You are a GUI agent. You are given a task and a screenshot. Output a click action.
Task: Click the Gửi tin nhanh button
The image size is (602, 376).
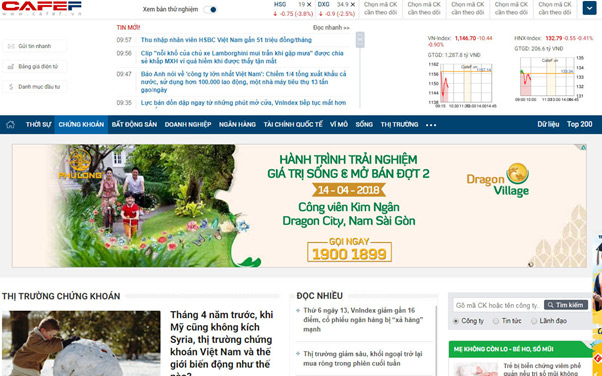pos(35,46)
